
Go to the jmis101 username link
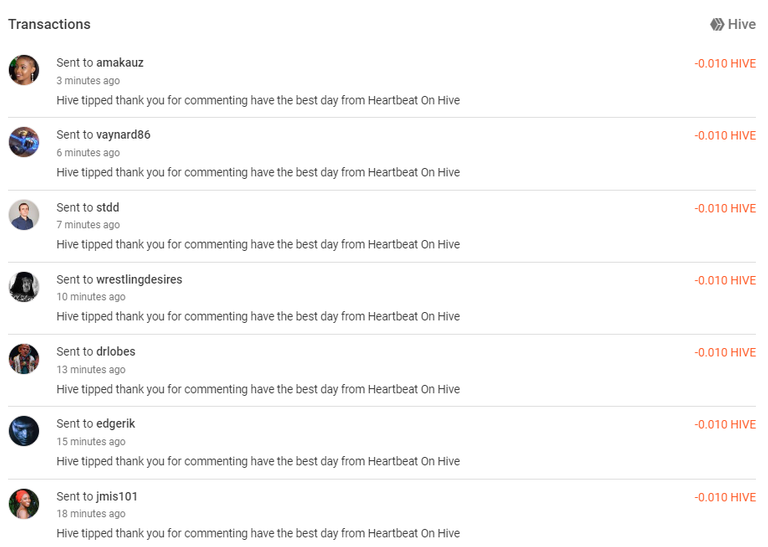[x=117, y=496]
